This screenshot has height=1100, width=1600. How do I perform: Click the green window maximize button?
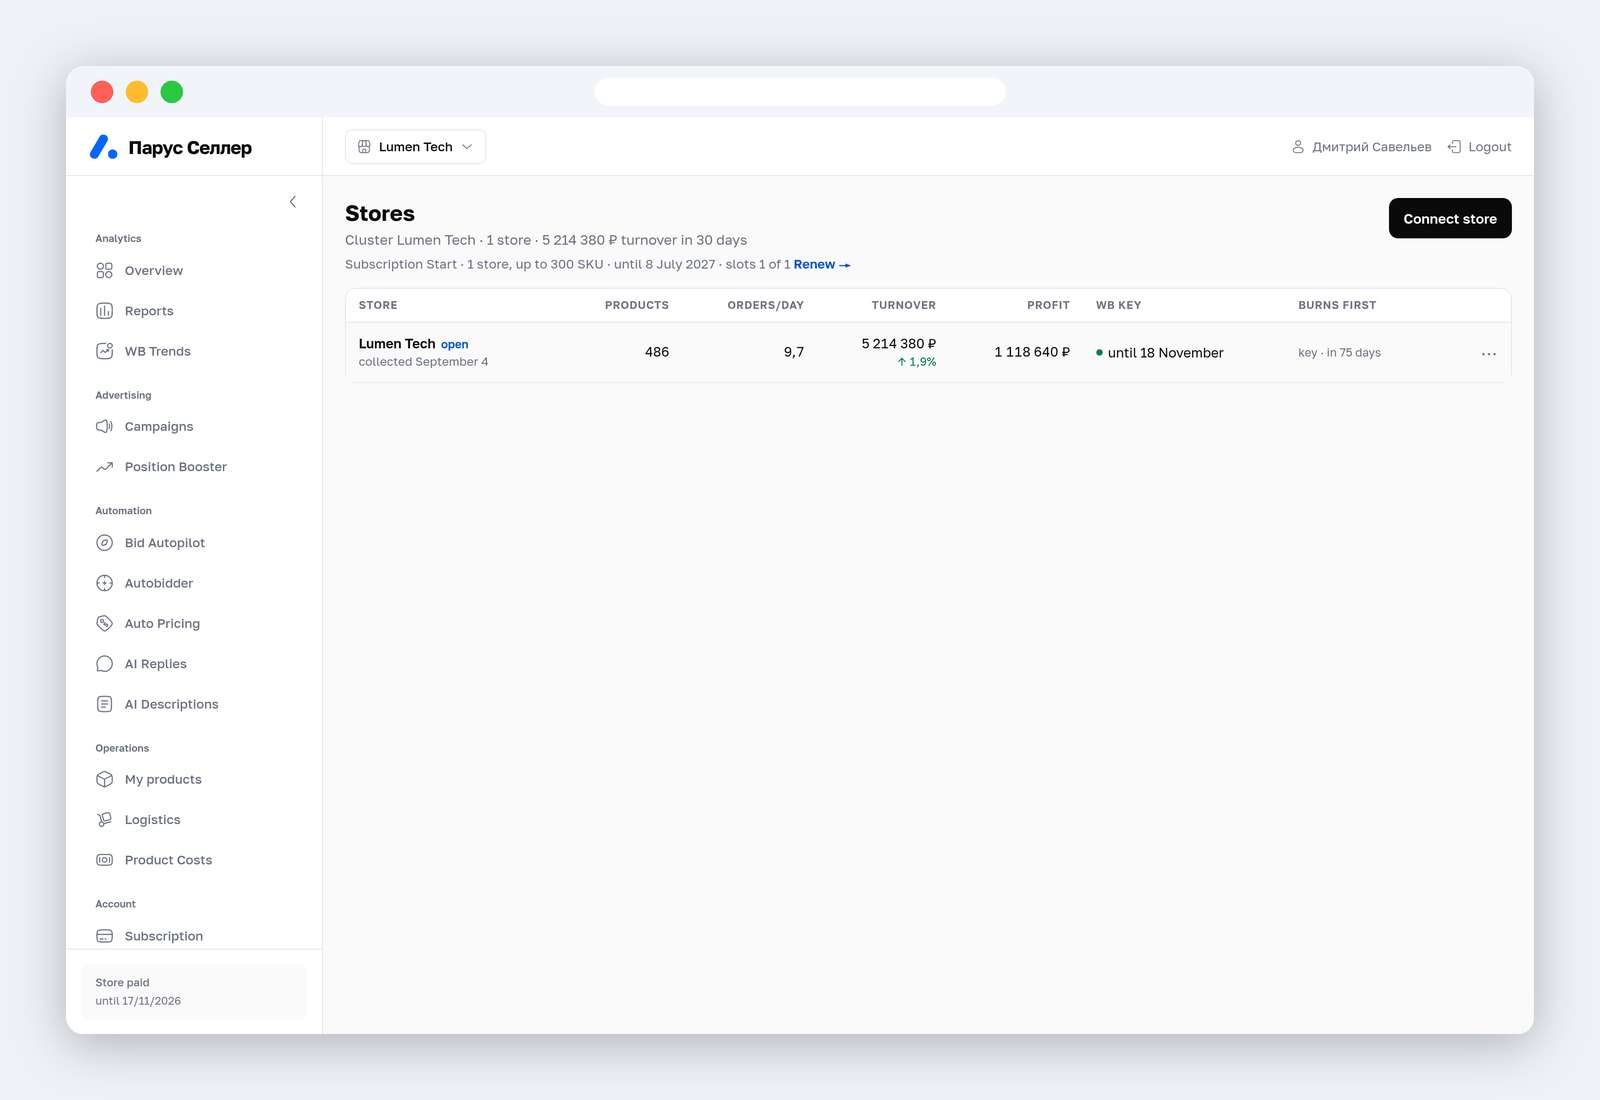[172, 92]
